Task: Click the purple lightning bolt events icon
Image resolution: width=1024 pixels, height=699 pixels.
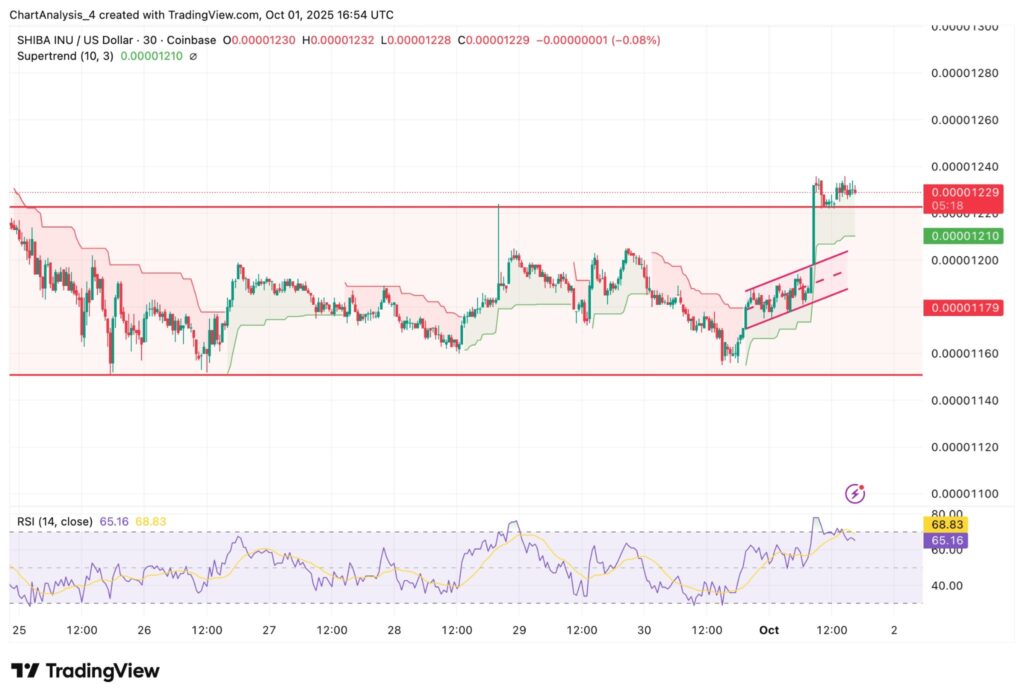Action: (x=855, y=492)
